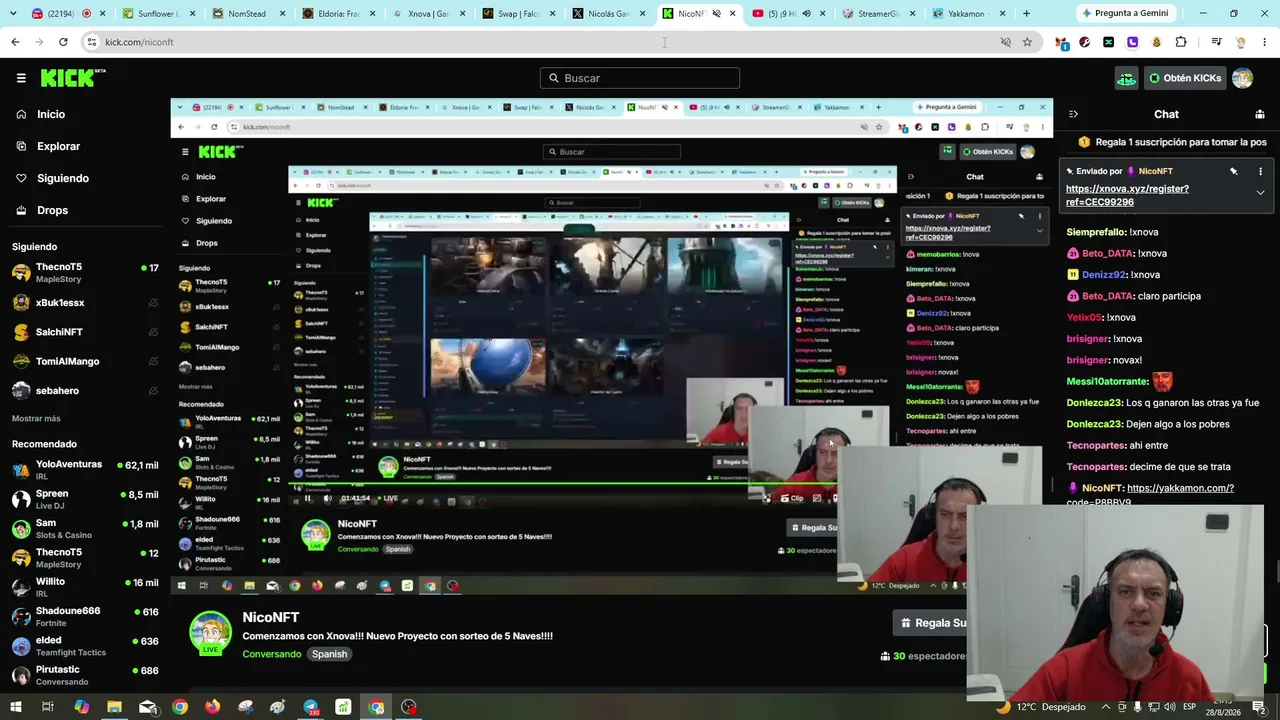1280x720 pixels.
Task: Open the Kick hamburger menu
Action: pos(21,78)
